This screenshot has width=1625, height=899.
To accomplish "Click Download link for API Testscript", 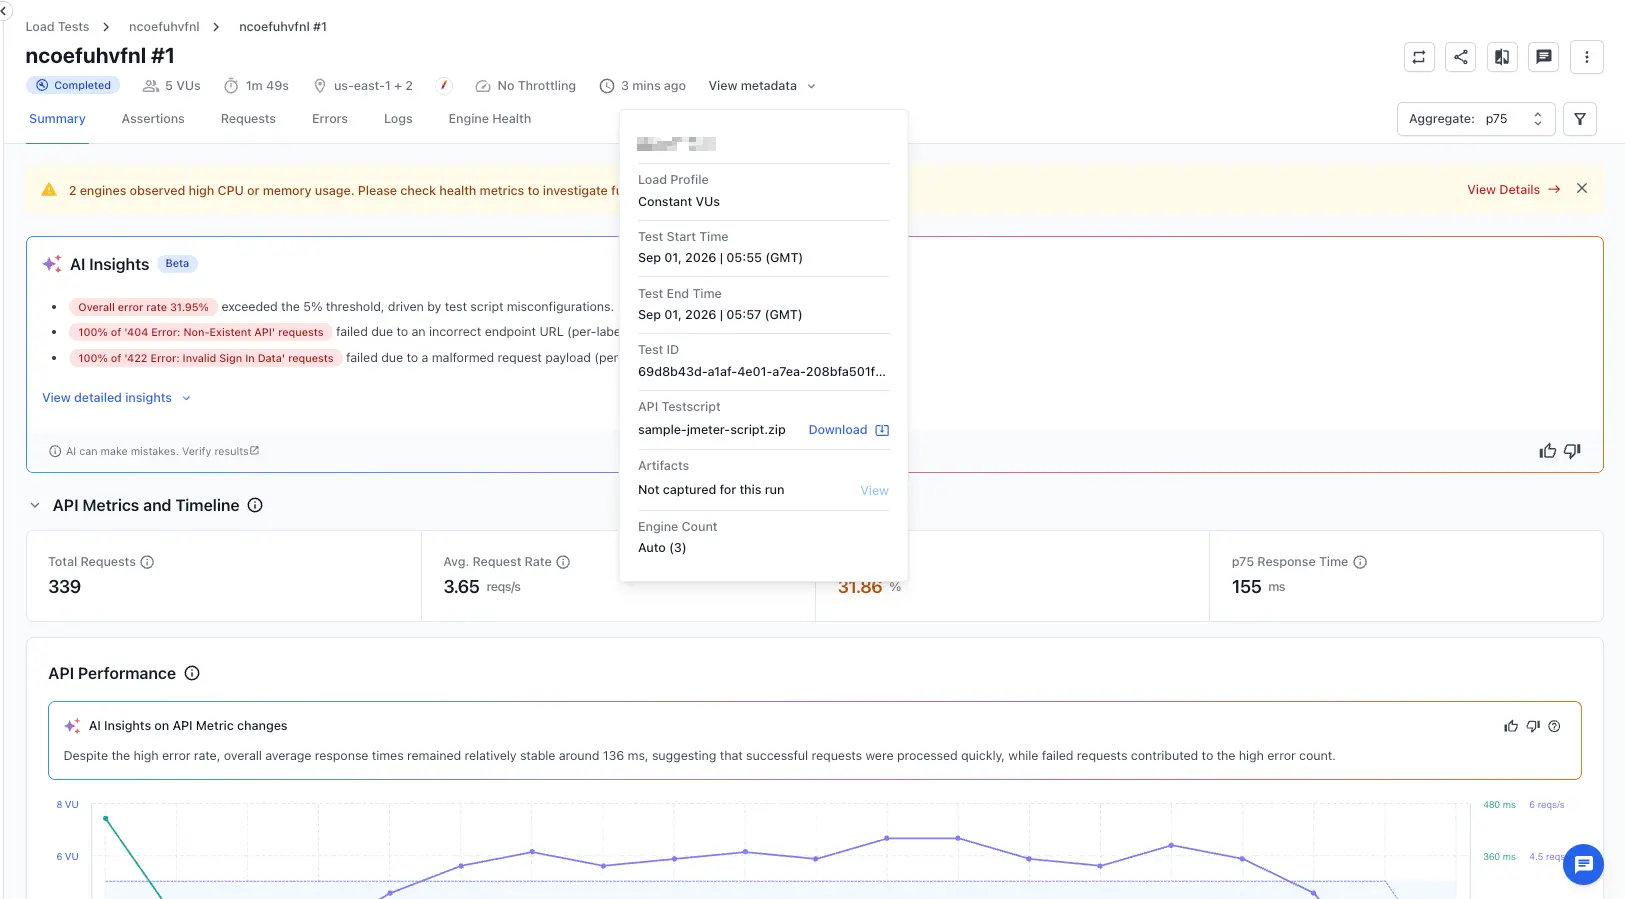I will tap(838, 430).
